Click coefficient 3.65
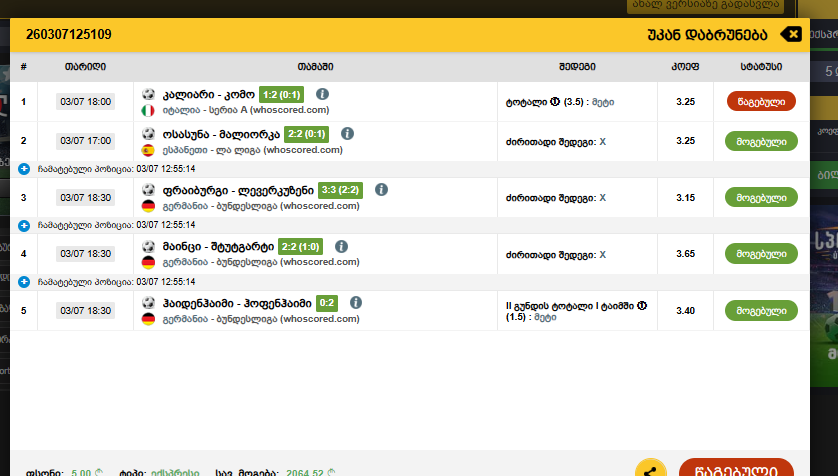The height and width of the screenshot is (476, 838). coord(685,254)
